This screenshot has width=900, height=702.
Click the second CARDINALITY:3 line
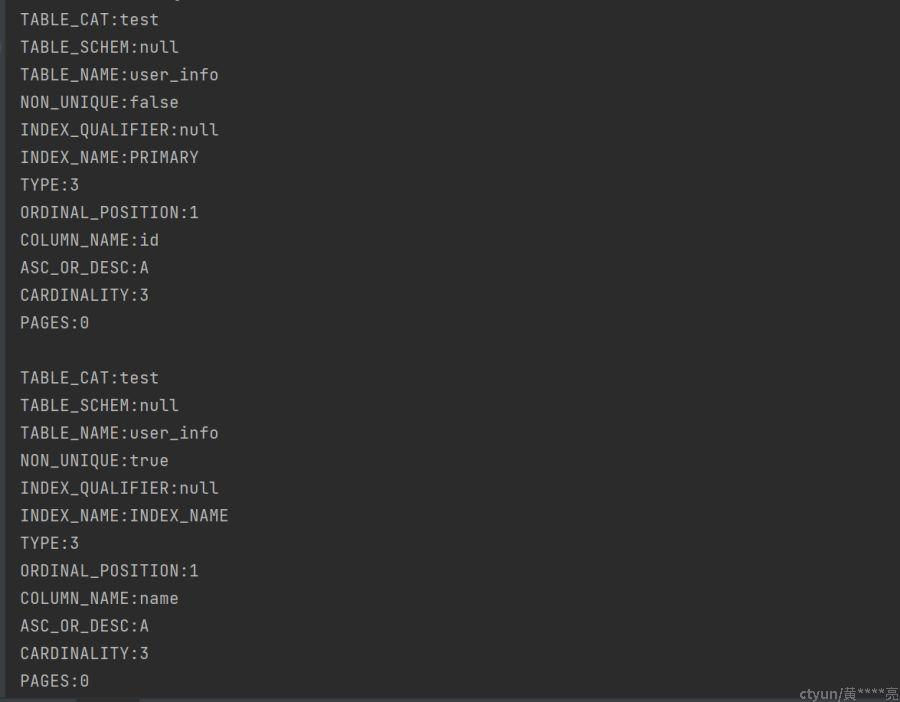coord(84,654)
